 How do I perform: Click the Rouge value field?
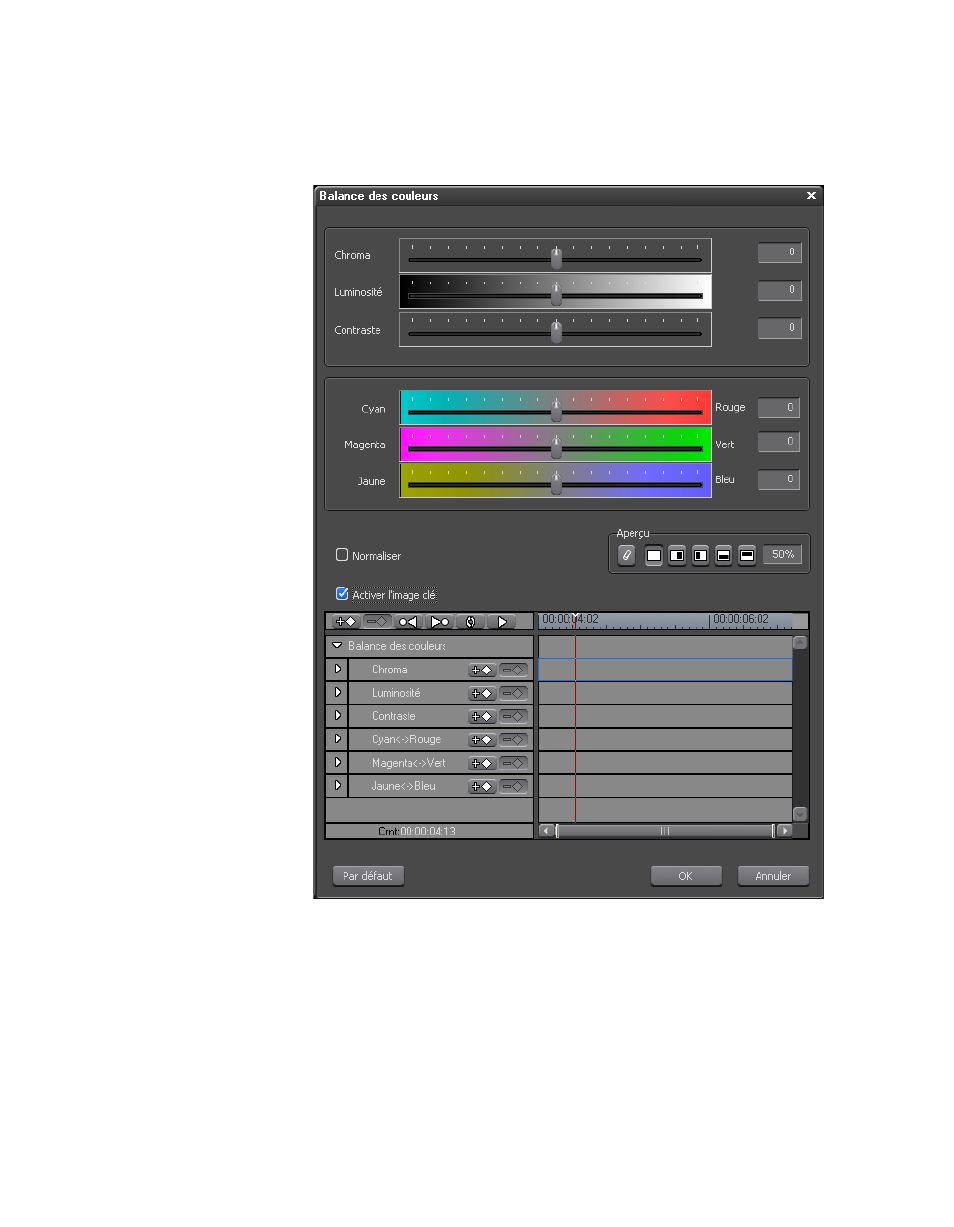pos(778,408)
